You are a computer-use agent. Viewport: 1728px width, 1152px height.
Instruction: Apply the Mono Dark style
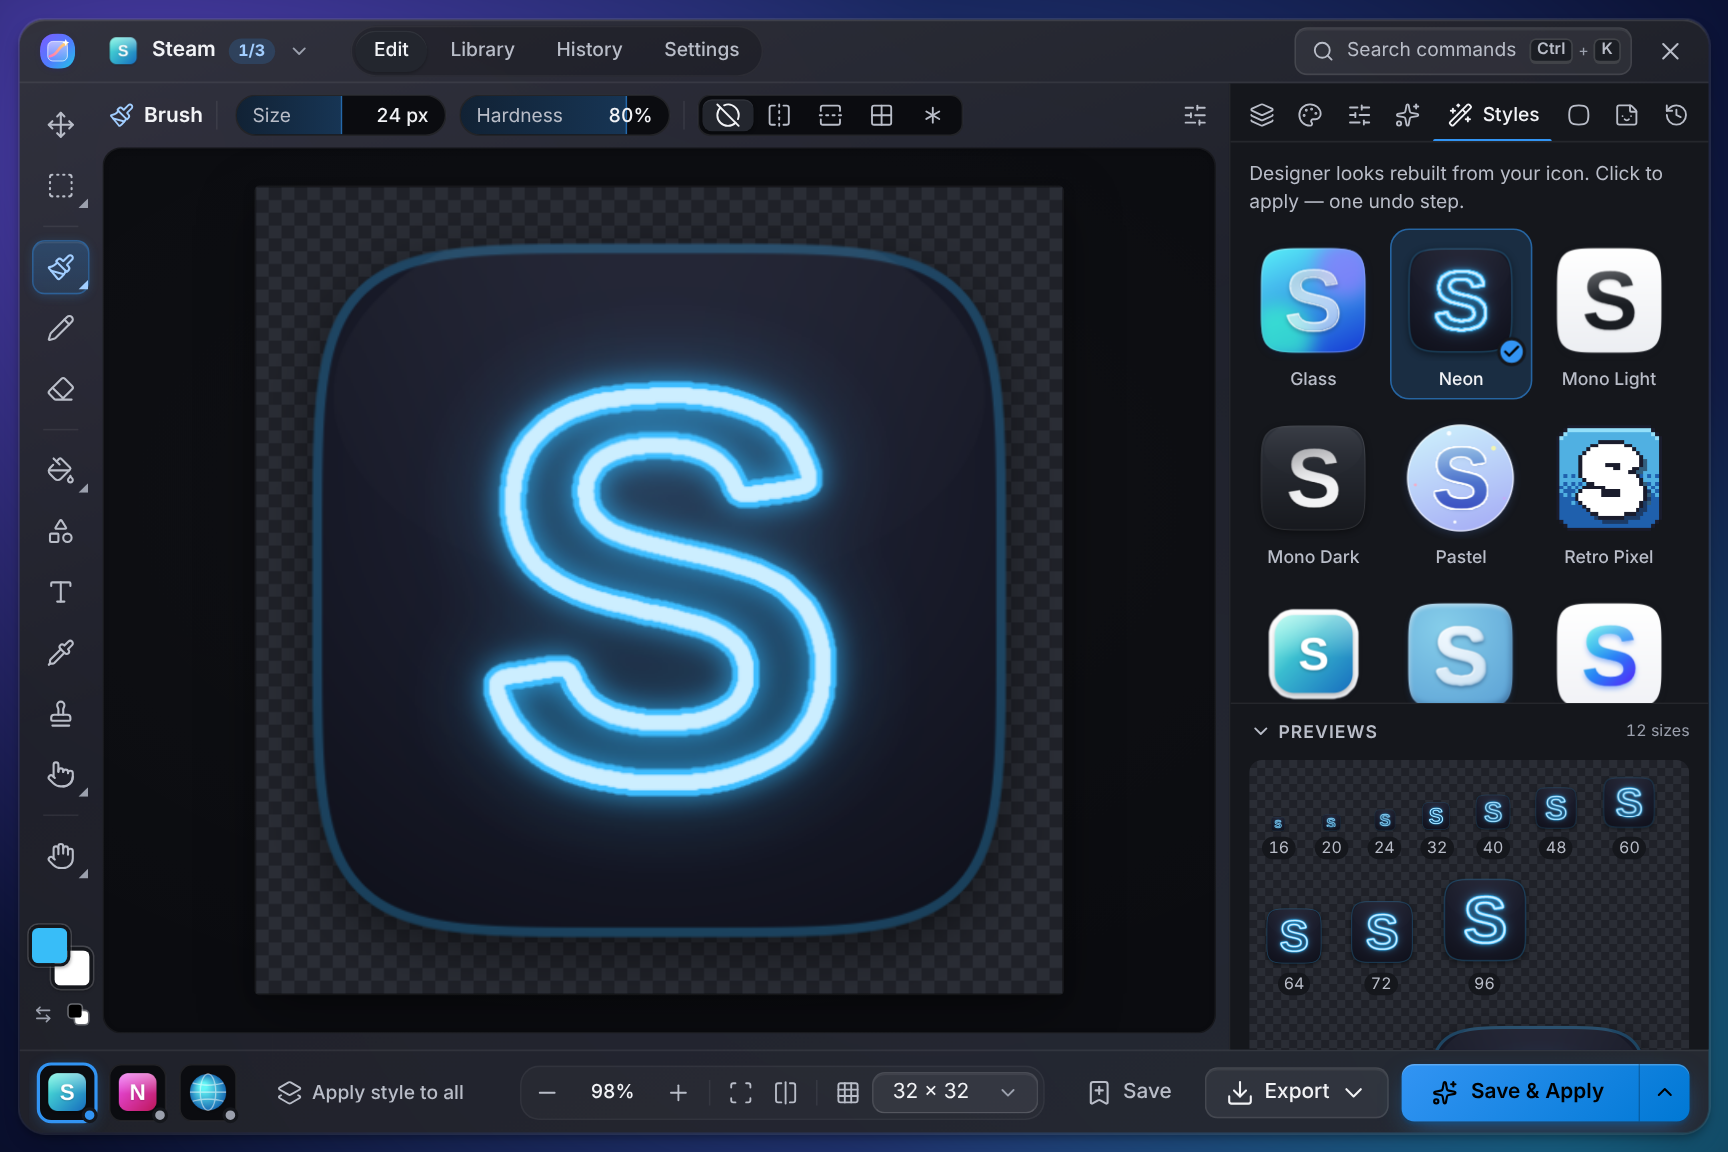point(1313,494)
